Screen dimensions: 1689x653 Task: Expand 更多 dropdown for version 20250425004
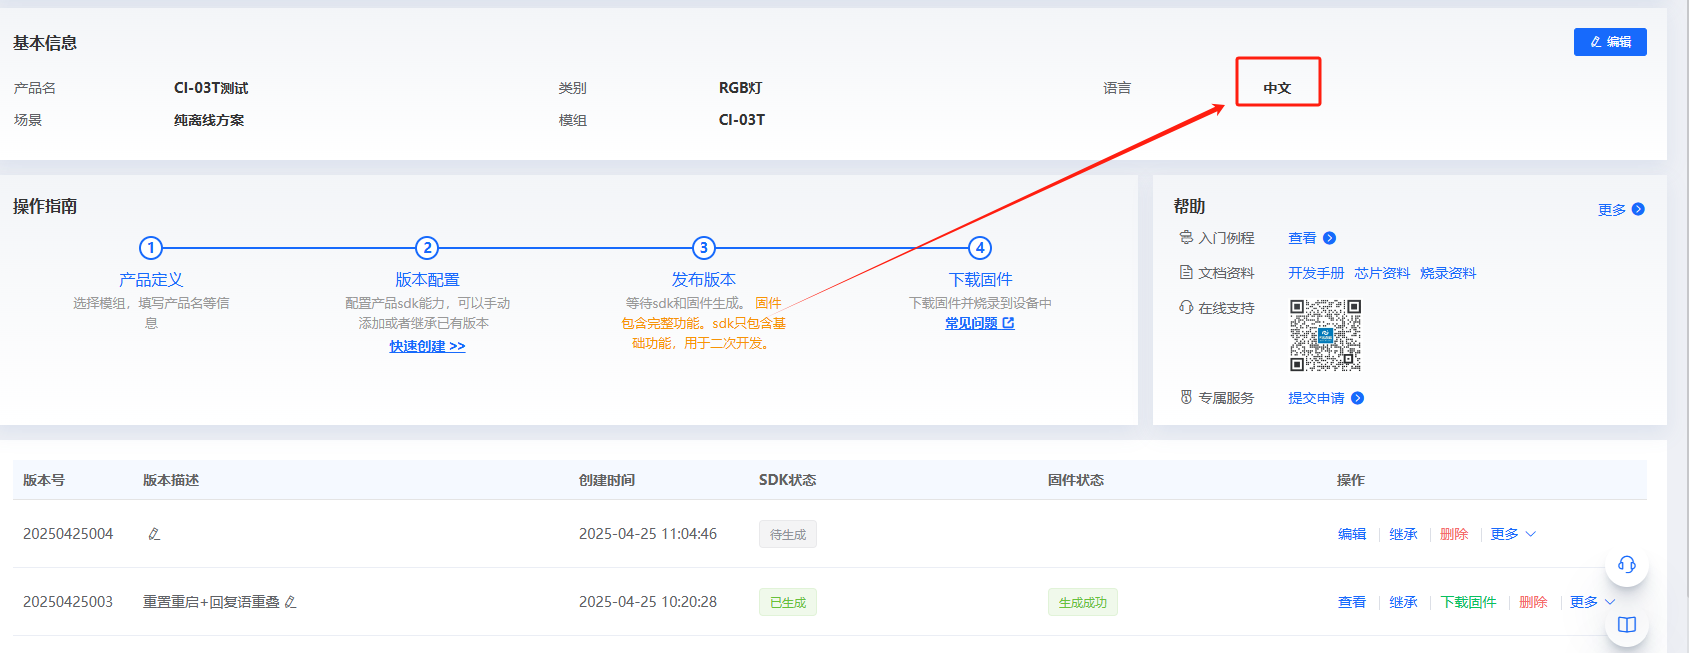coord(1513,534)
